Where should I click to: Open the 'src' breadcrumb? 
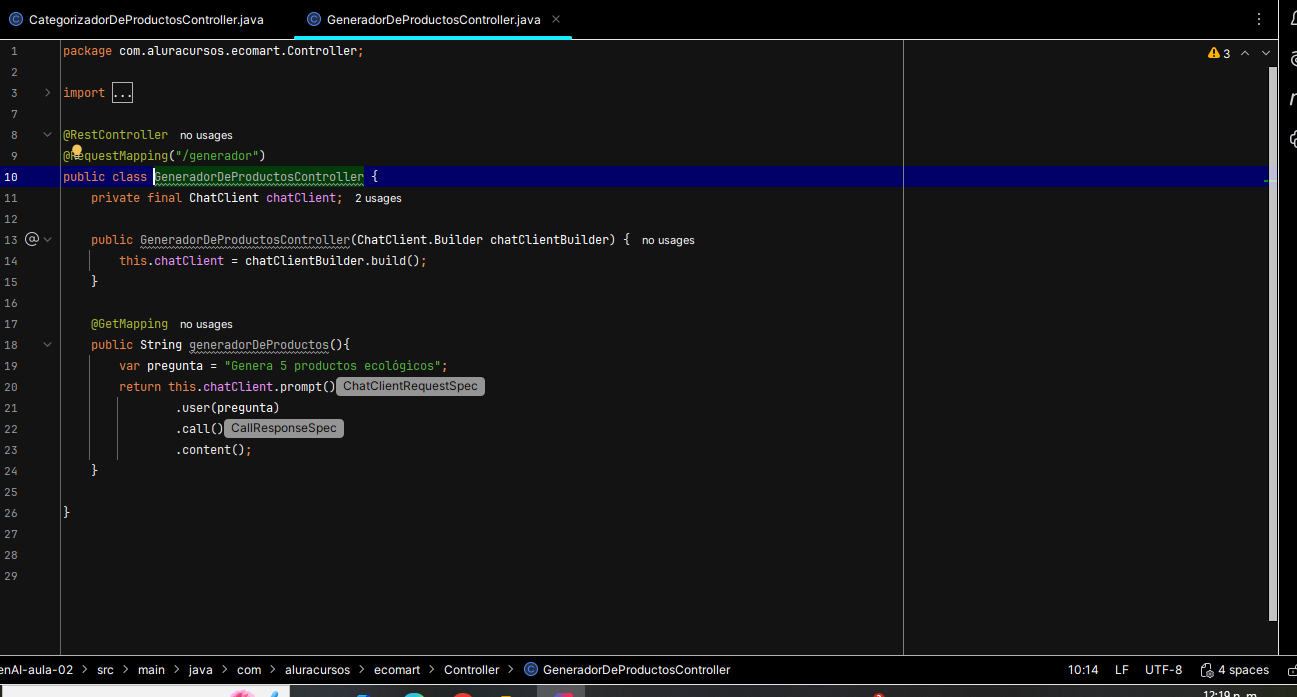[105, 670]
